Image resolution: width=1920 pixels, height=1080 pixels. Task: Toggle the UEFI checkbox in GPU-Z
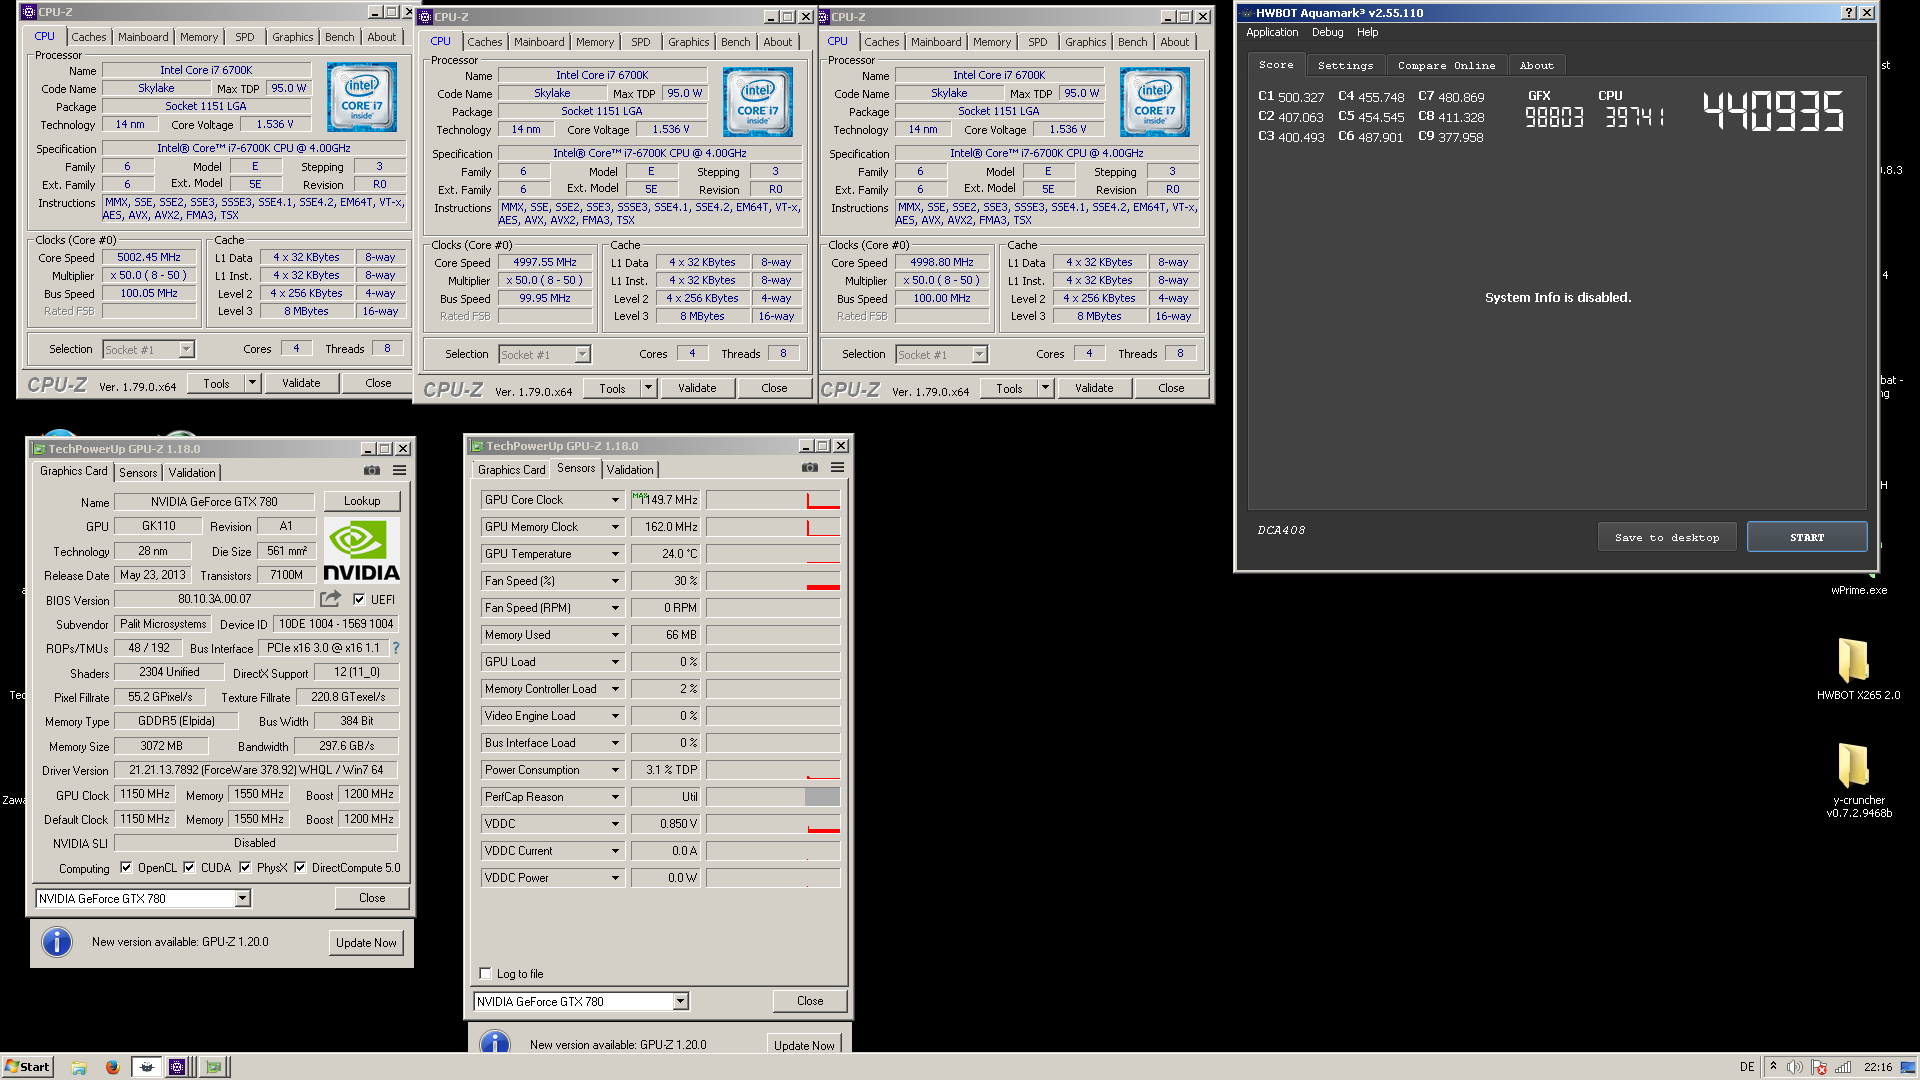pos(359,599)
